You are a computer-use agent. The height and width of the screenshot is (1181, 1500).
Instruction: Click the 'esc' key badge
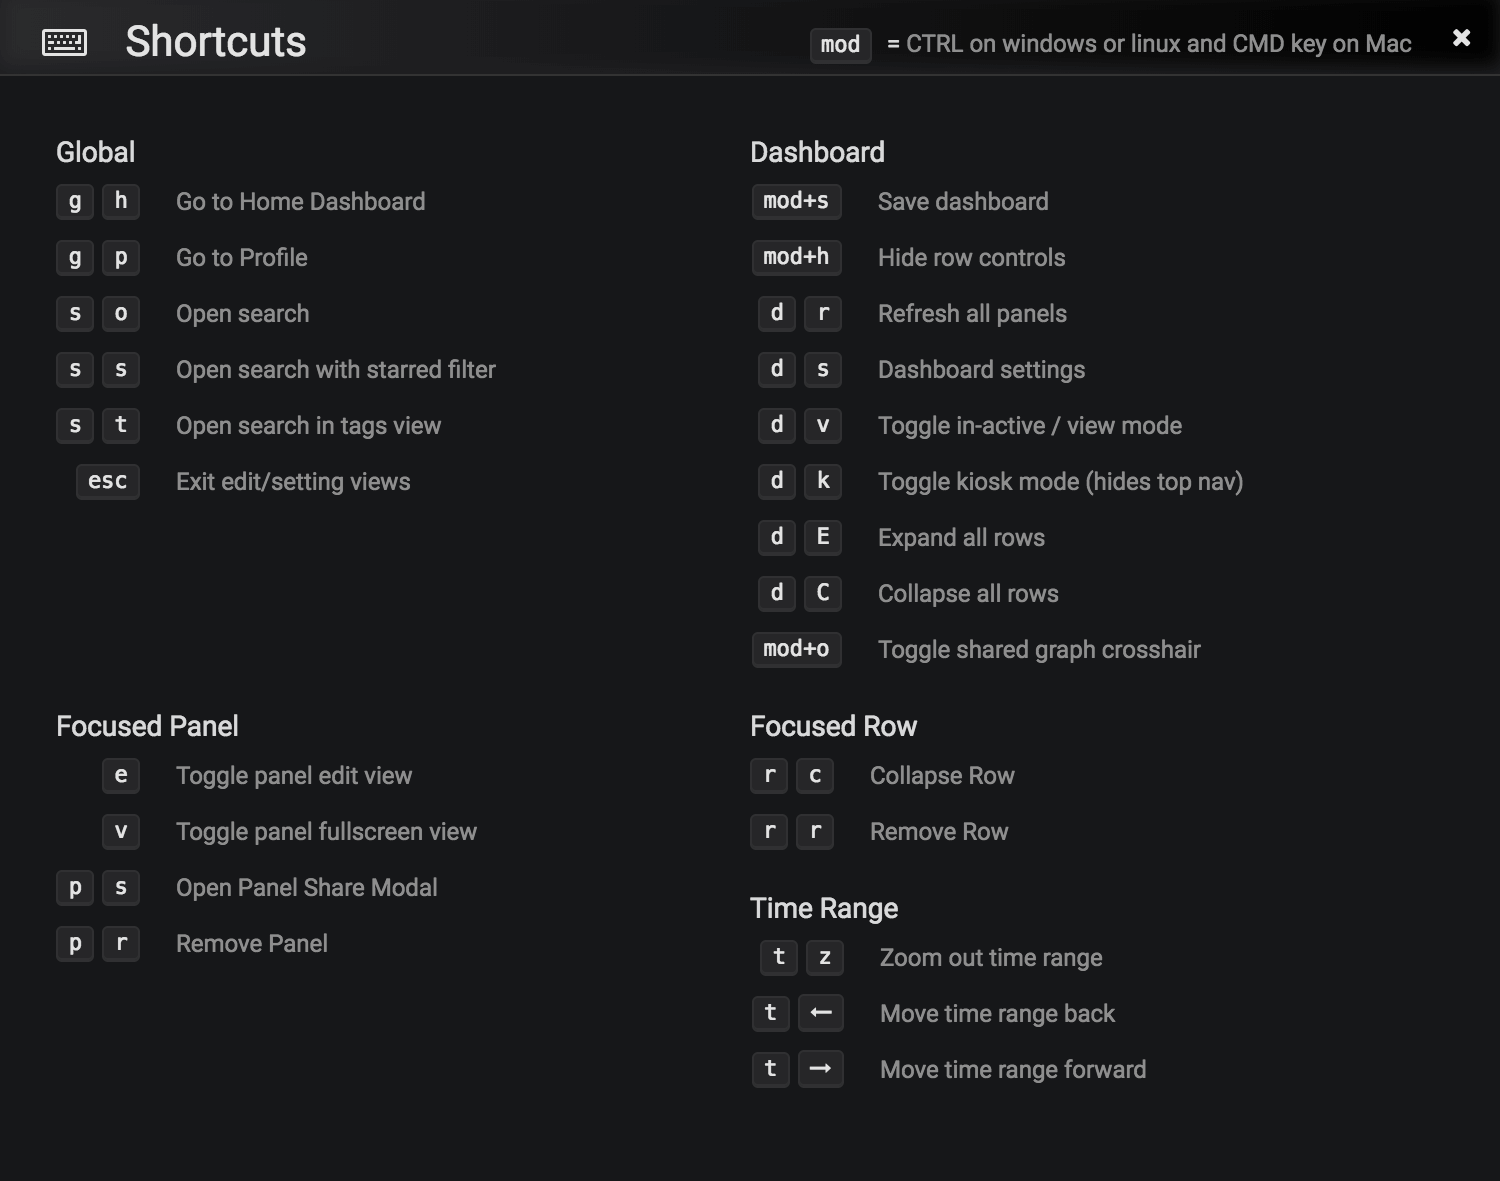point(108,481)
